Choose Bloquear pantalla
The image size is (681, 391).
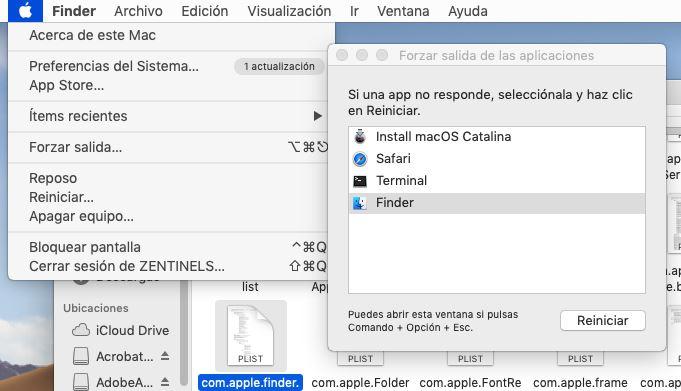pos(85,247)
